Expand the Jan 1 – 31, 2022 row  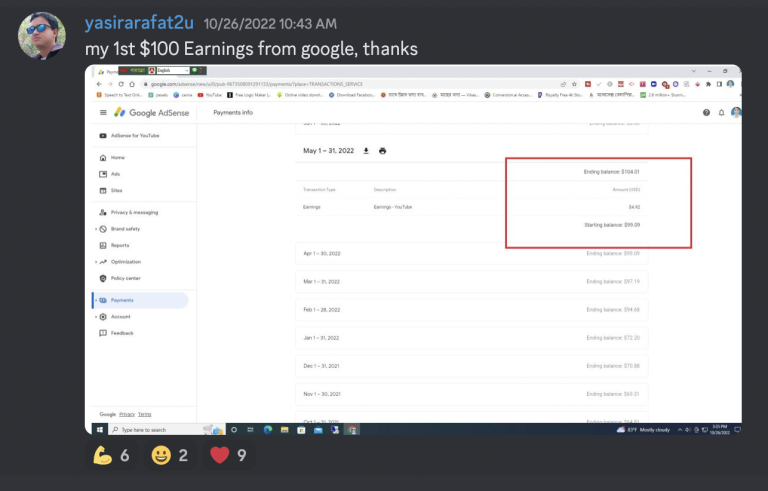(471, 338)
